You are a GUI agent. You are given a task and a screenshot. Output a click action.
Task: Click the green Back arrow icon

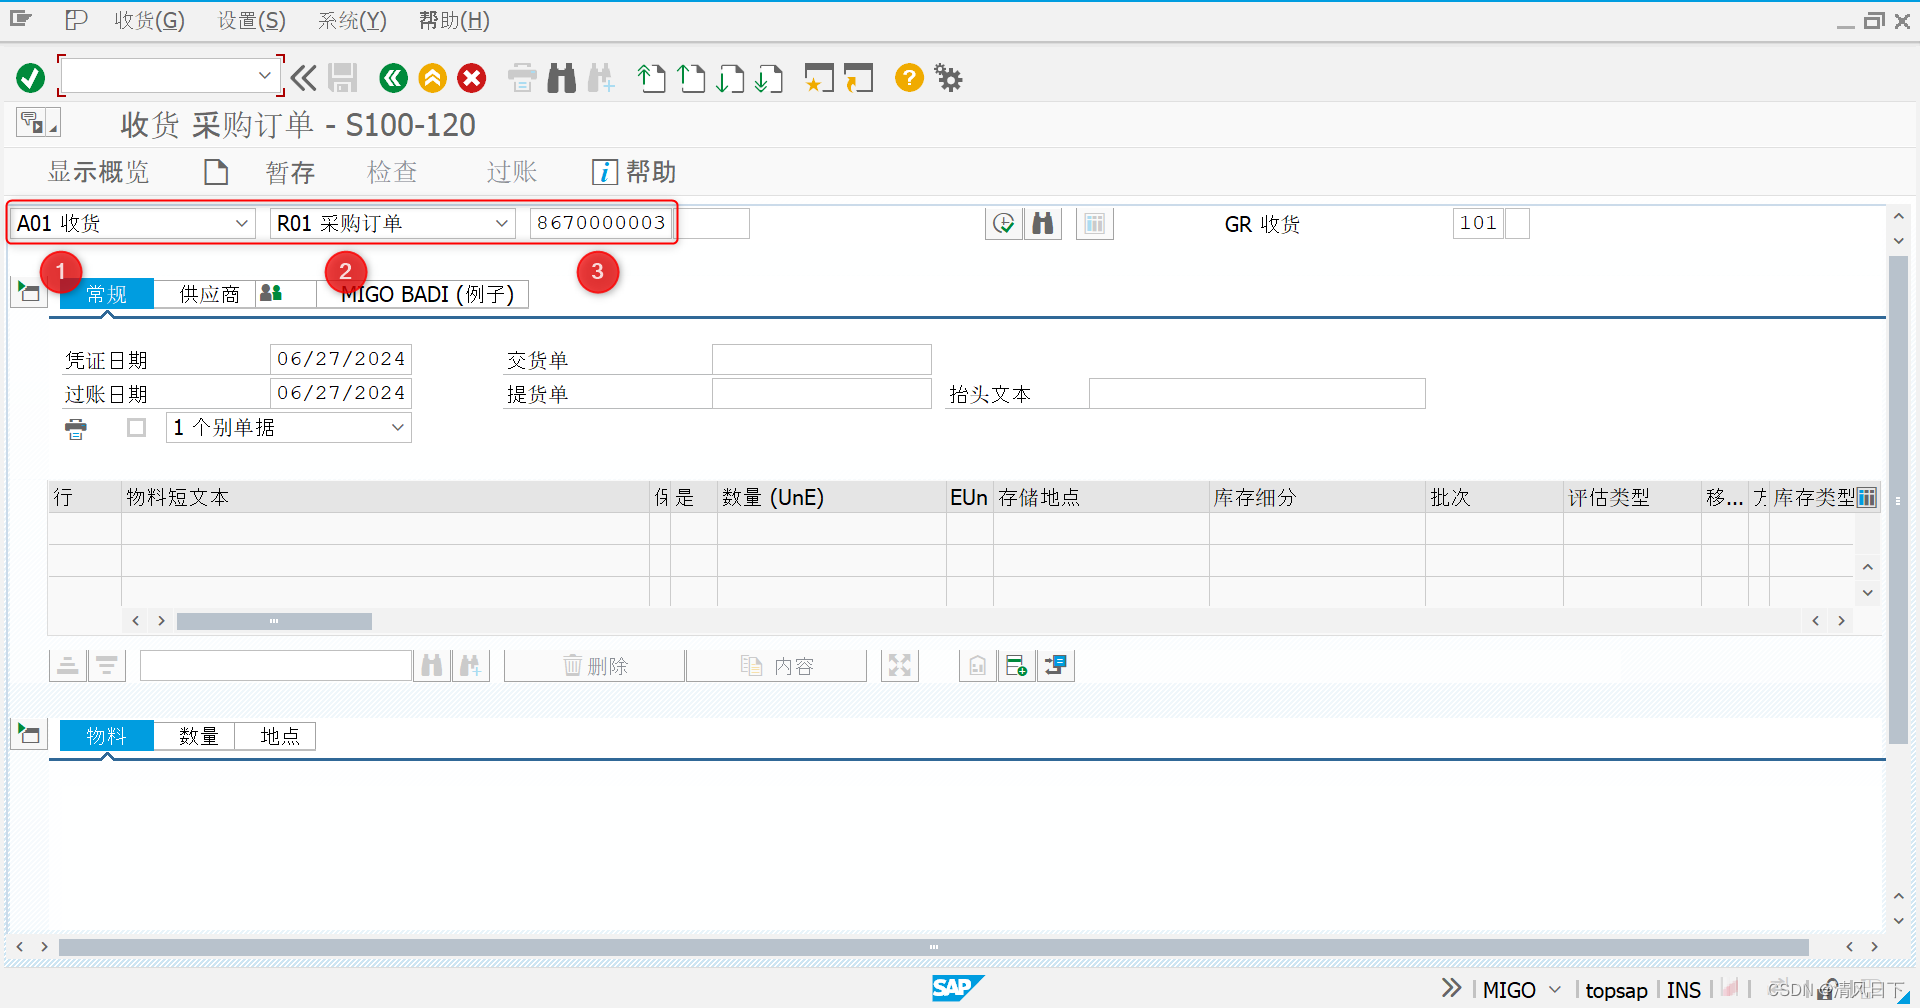point(394,78)
